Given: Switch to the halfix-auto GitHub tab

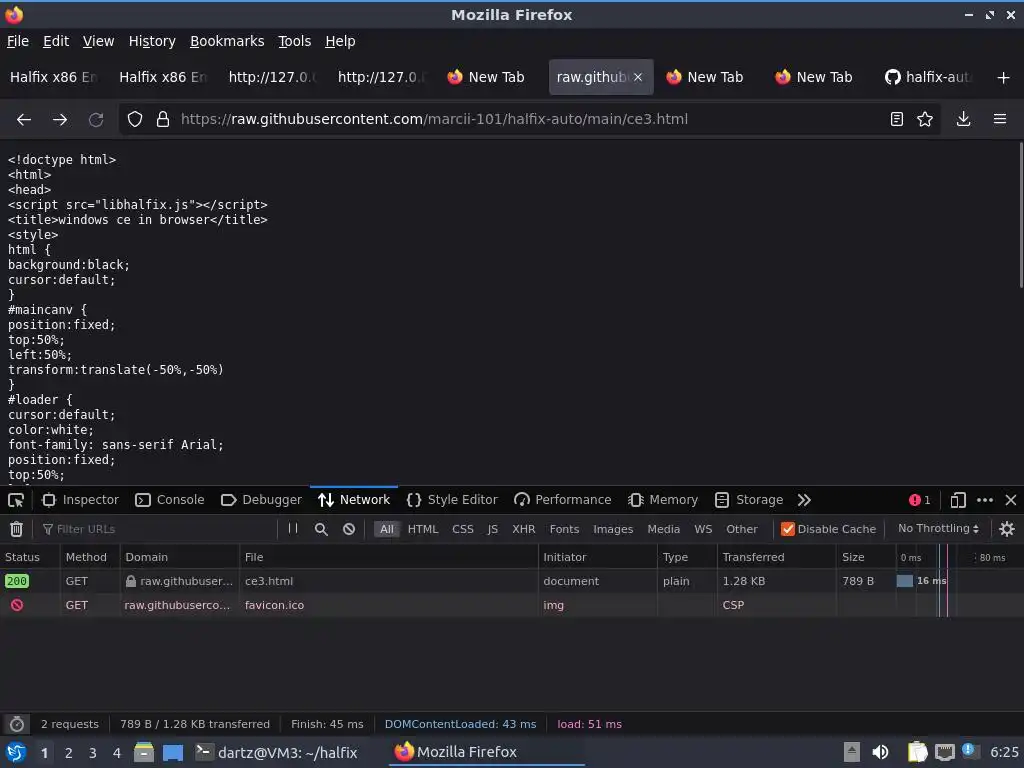Looking at the screenshot, I should point(929,77).
